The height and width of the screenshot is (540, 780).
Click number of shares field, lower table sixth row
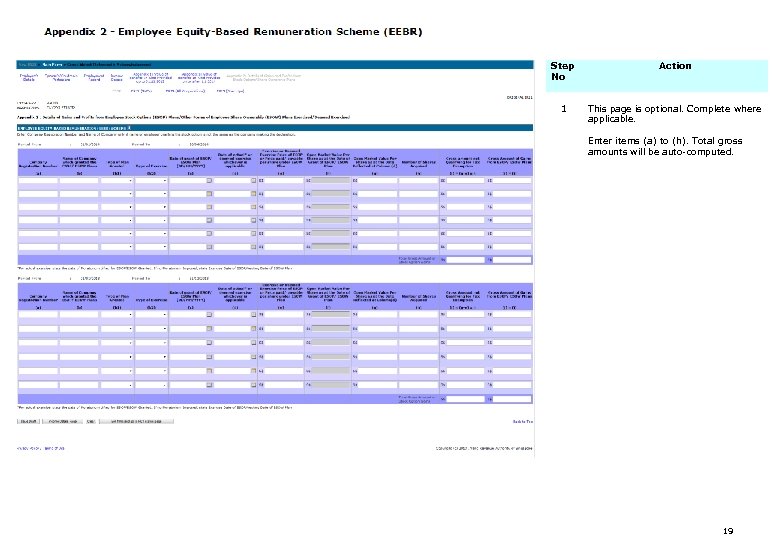tap(418, 385)
